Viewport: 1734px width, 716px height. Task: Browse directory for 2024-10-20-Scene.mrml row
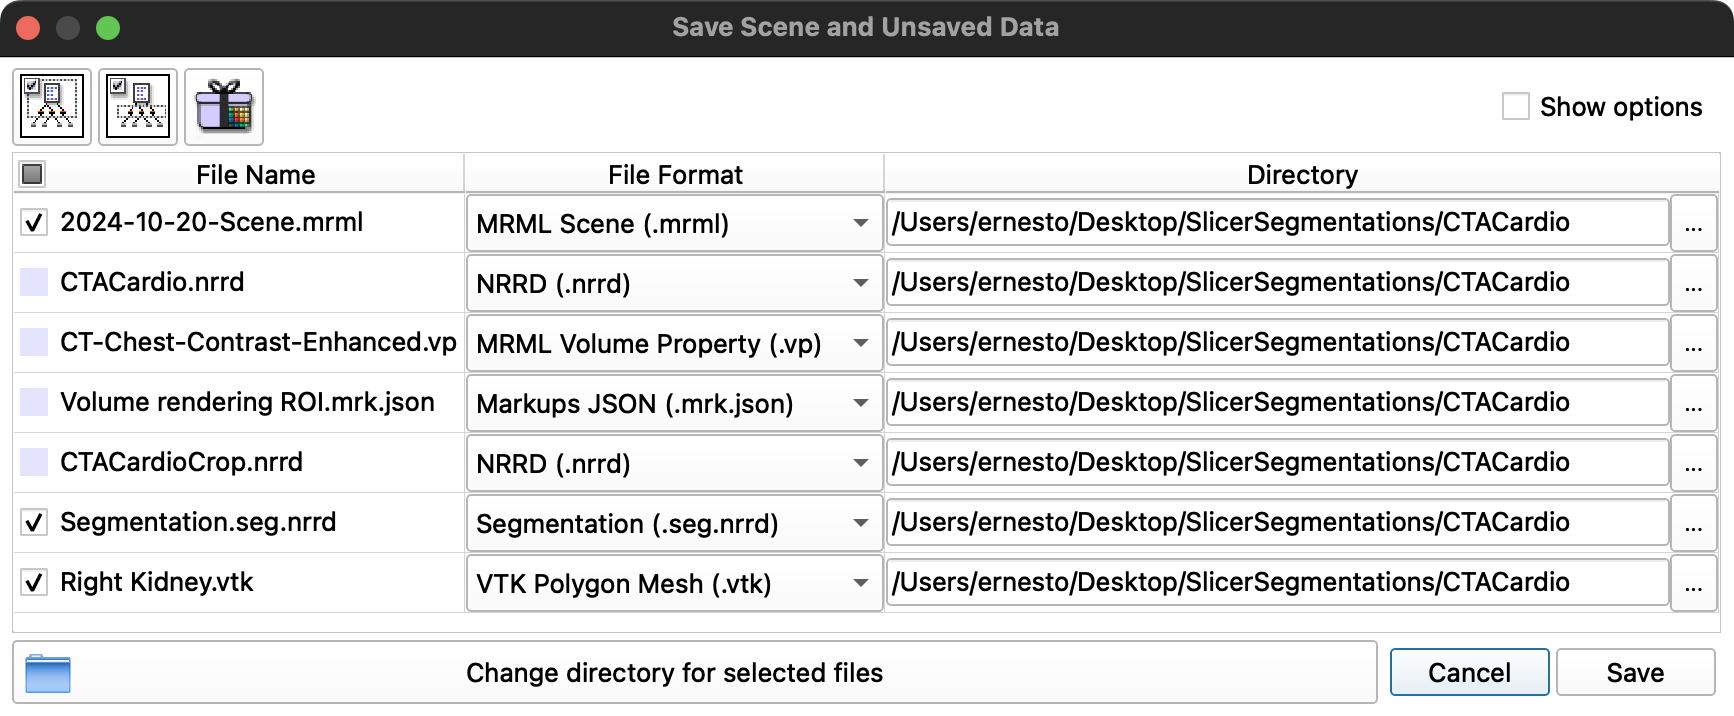coord(1693,223)
